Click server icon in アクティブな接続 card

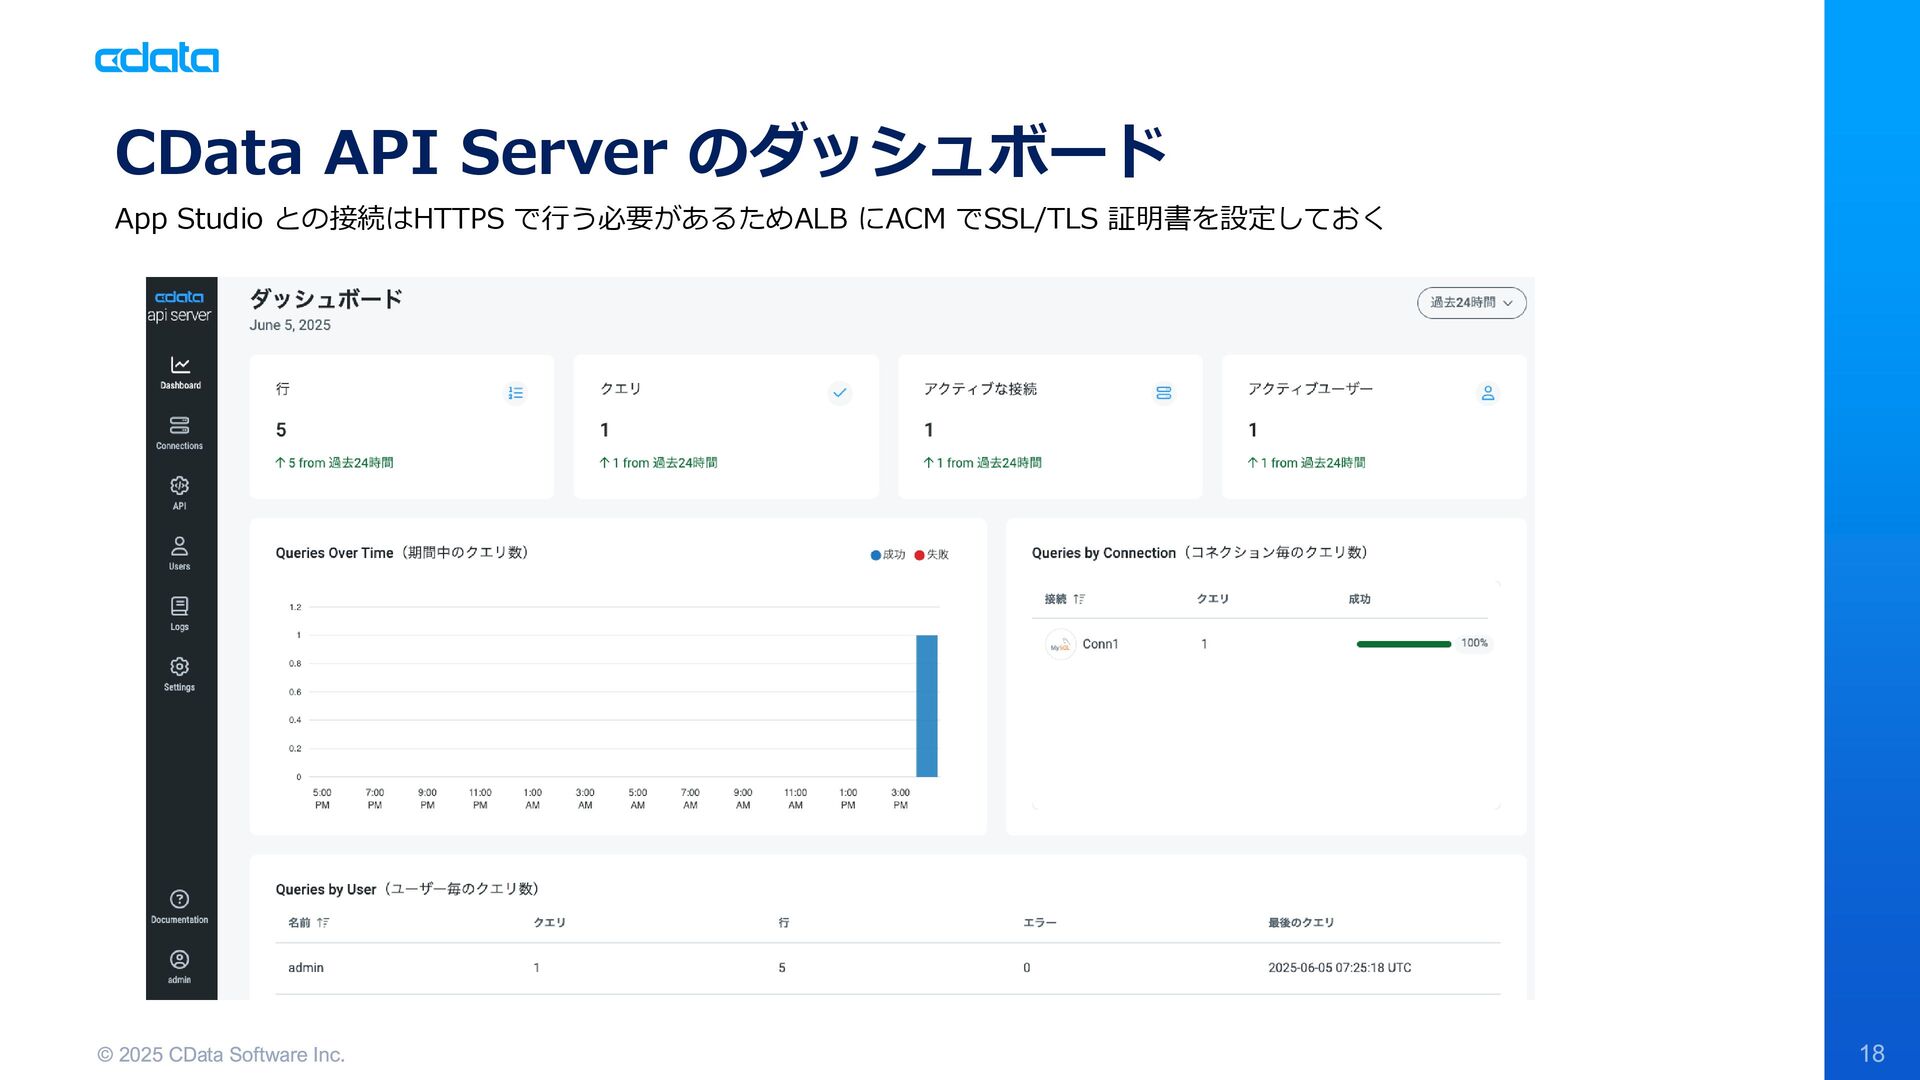(x=1164, y=393)
